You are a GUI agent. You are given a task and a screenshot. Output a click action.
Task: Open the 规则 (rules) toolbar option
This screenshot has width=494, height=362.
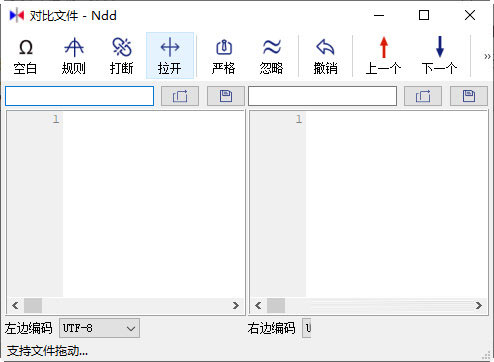click(x=74, y=56)
